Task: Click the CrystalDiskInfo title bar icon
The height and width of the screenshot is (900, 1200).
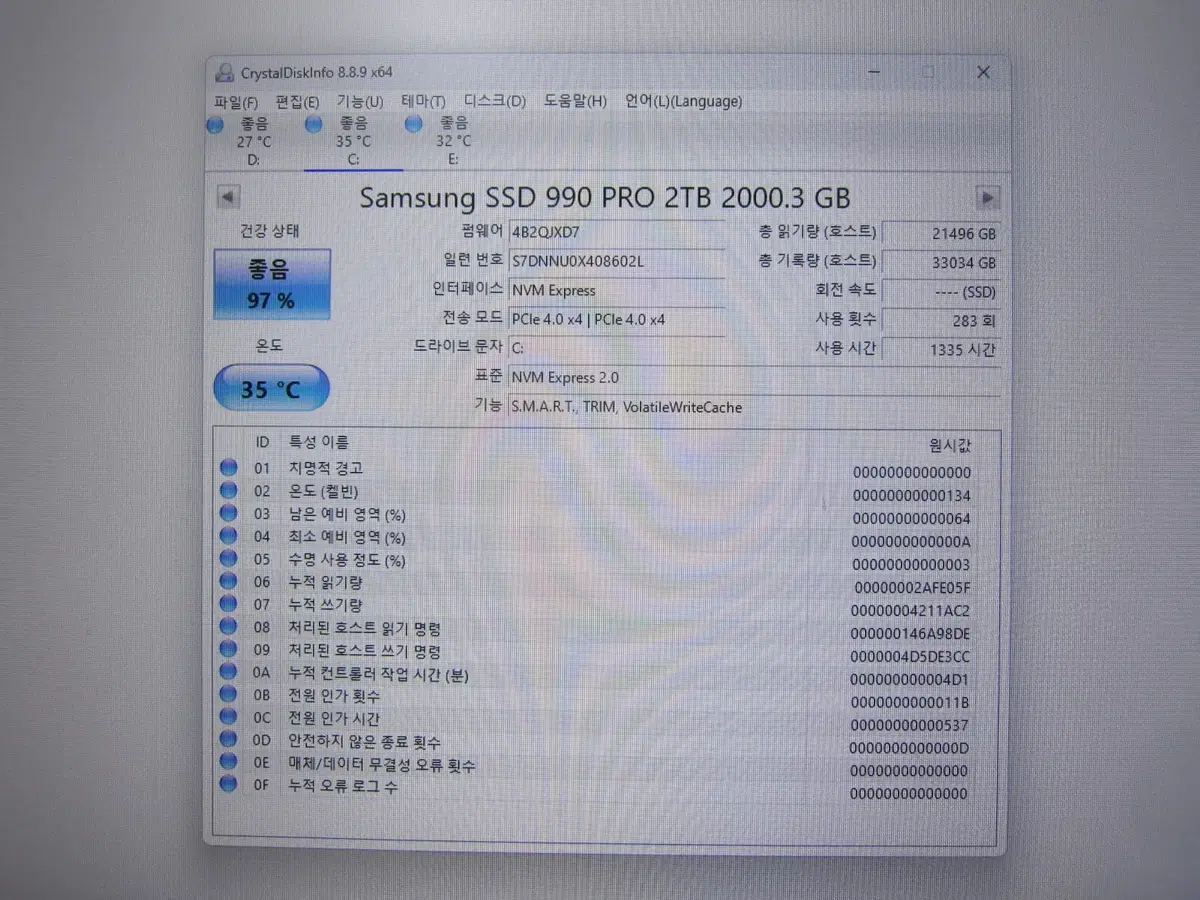Action: coord(224,71)
